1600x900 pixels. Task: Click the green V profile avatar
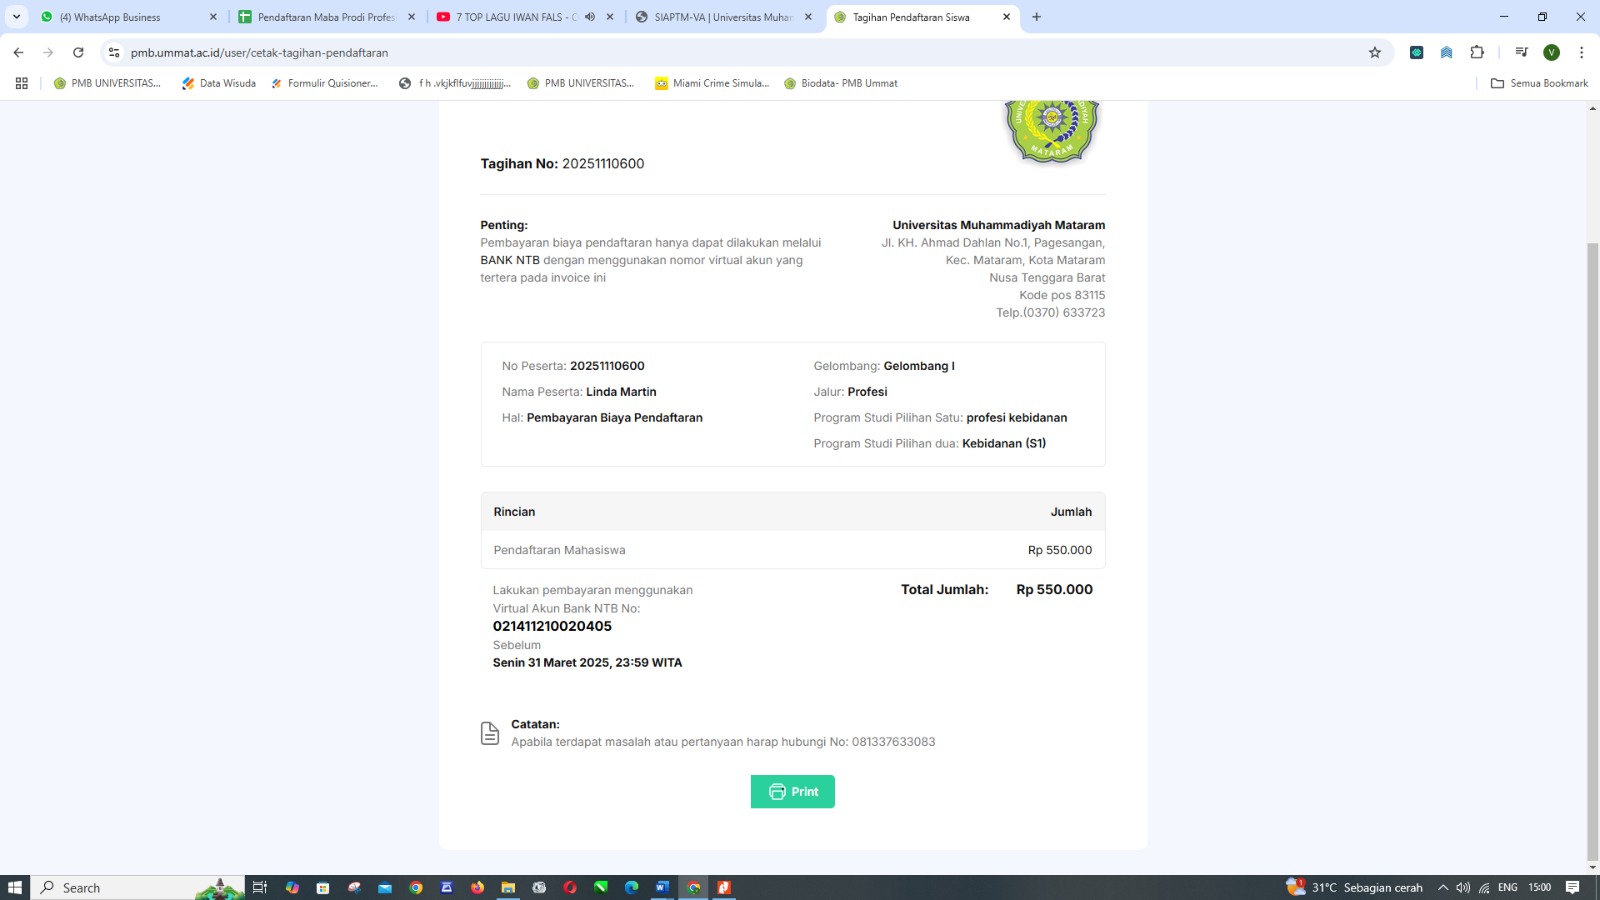pyautogui.click(x=1551, y=53)
